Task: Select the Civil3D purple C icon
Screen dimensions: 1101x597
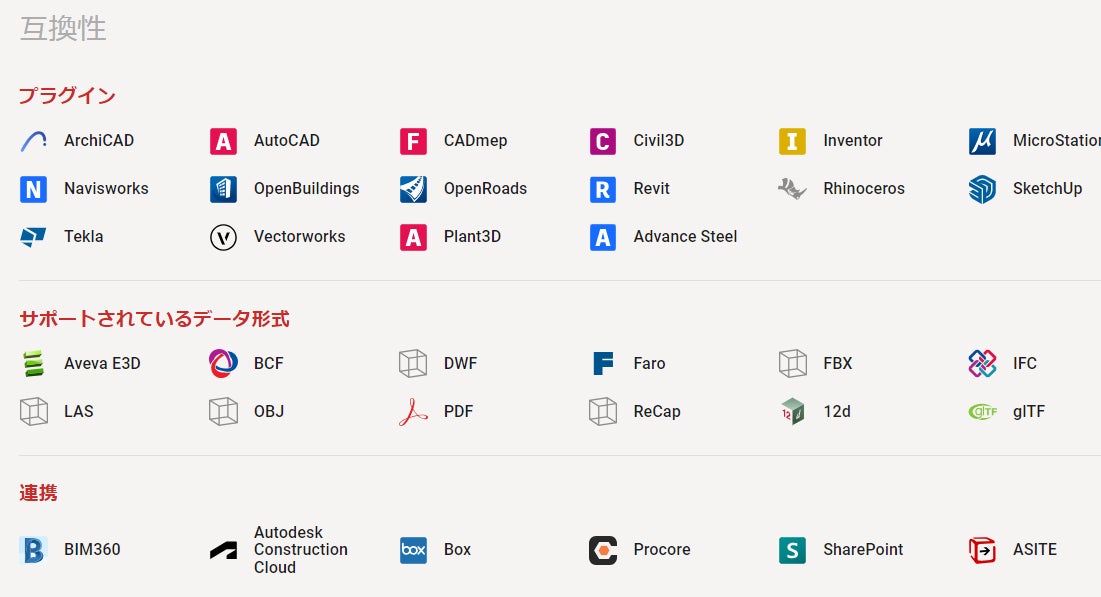Action: coord(602,141)
